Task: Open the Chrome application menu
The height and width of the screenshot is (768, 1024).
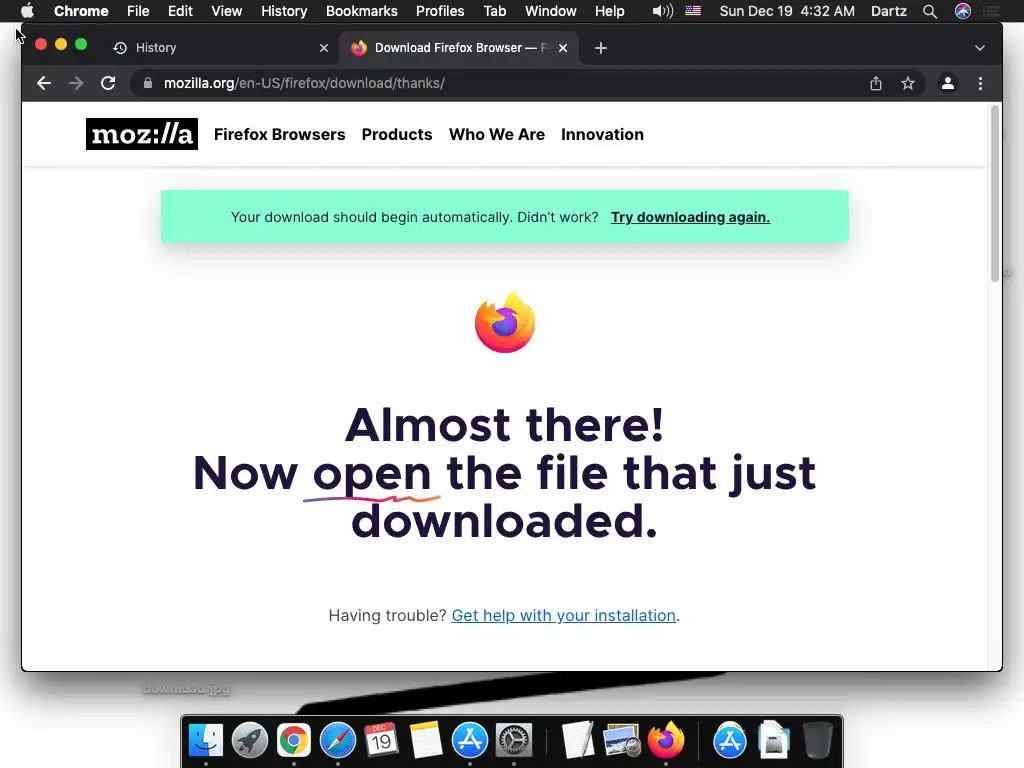Action: pos(81,11)
